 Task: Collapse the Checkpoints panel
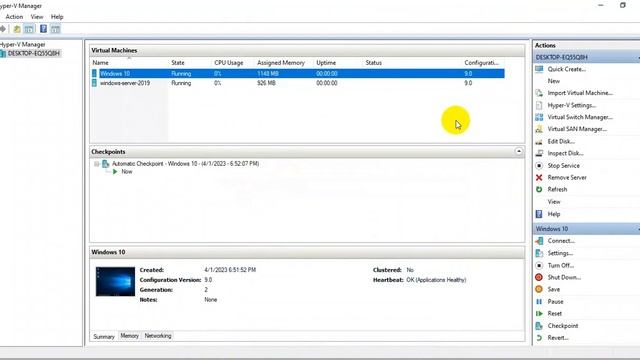click(519, 151)
